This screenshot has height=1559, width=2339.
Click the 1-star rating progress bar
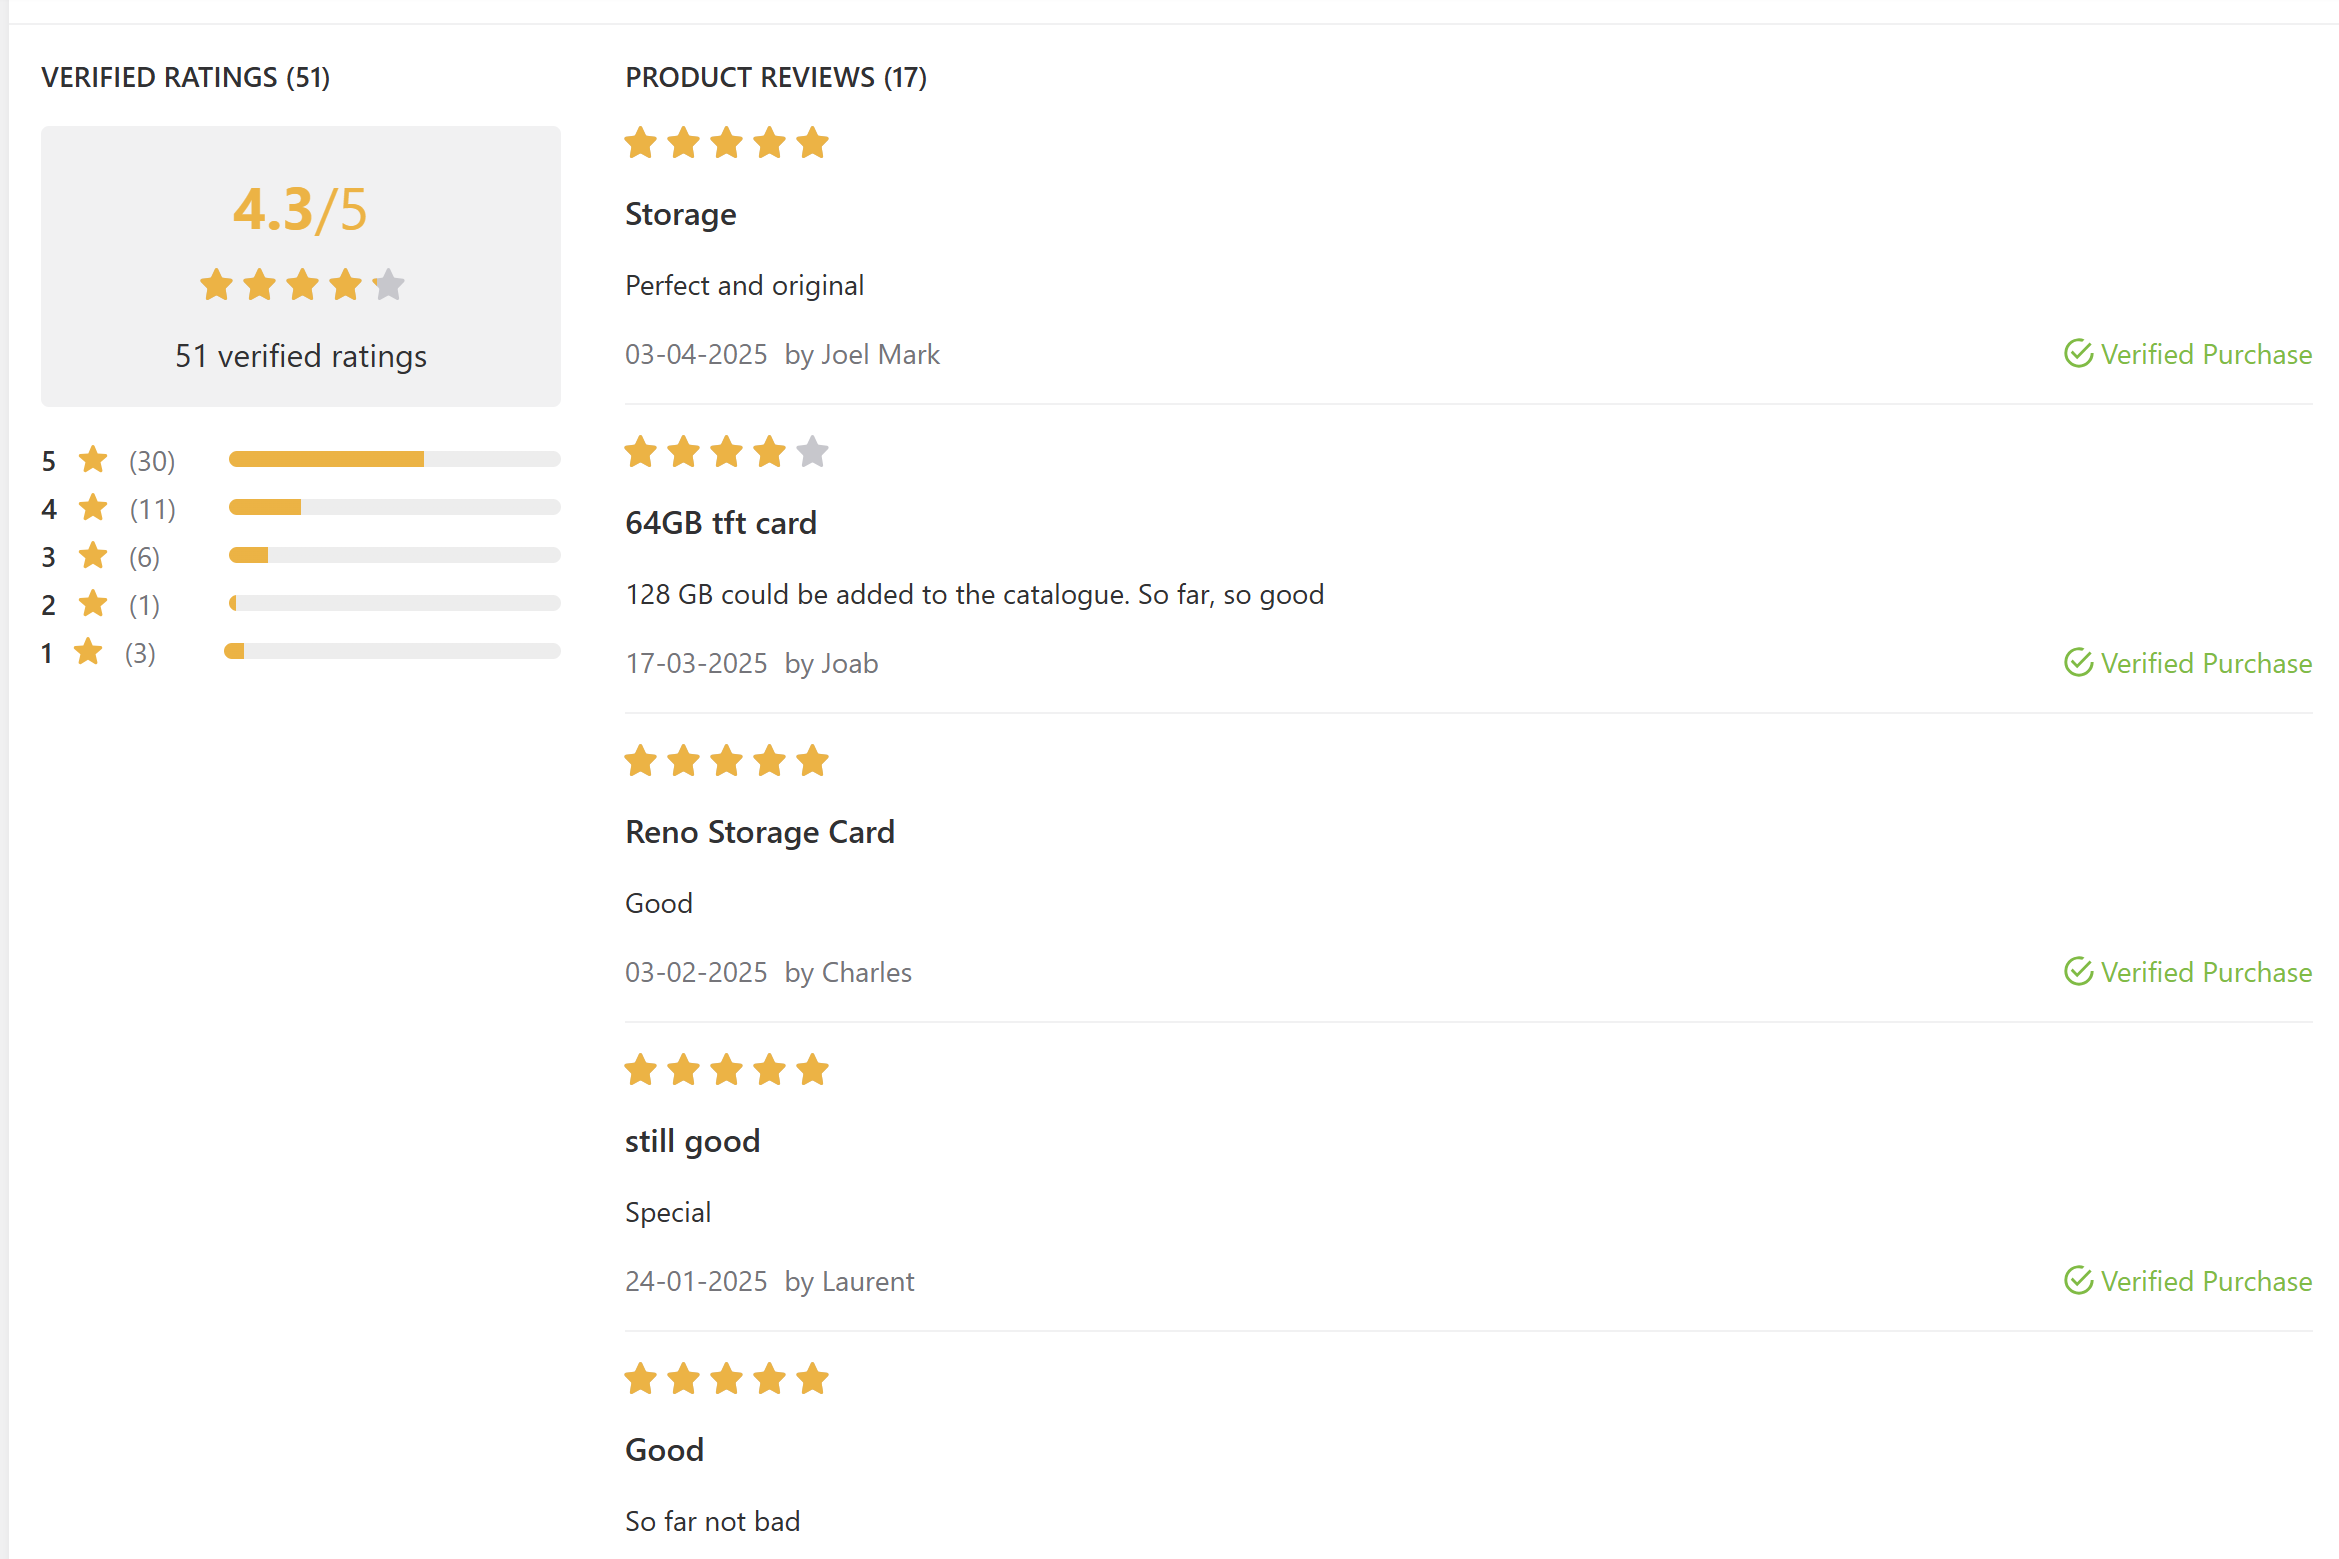(392, 651)
